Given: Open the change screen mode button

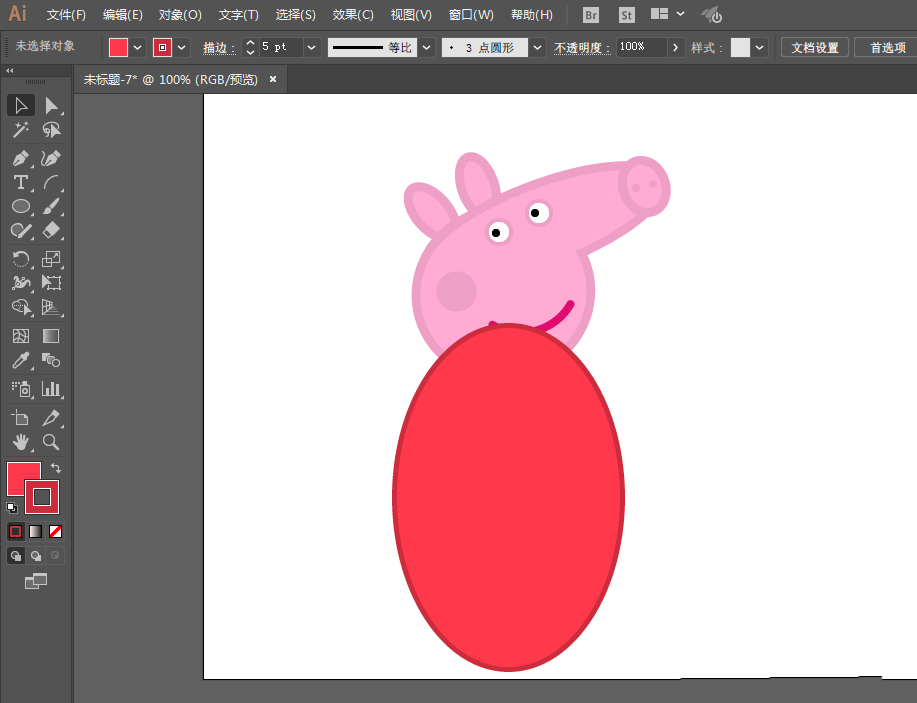Looking at the screenshot, I should [36, 581].
